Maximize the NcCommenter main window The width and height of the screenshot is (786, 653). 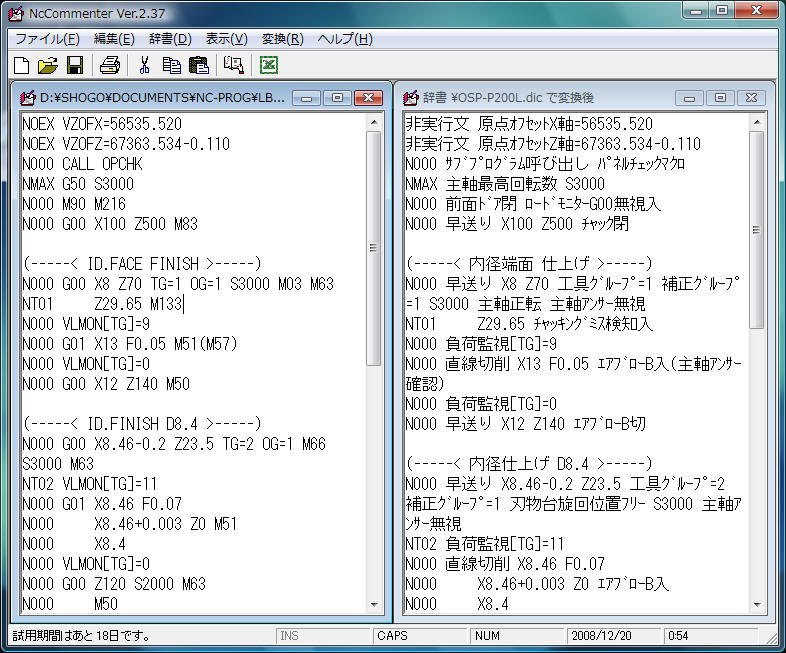click(721, 11)
